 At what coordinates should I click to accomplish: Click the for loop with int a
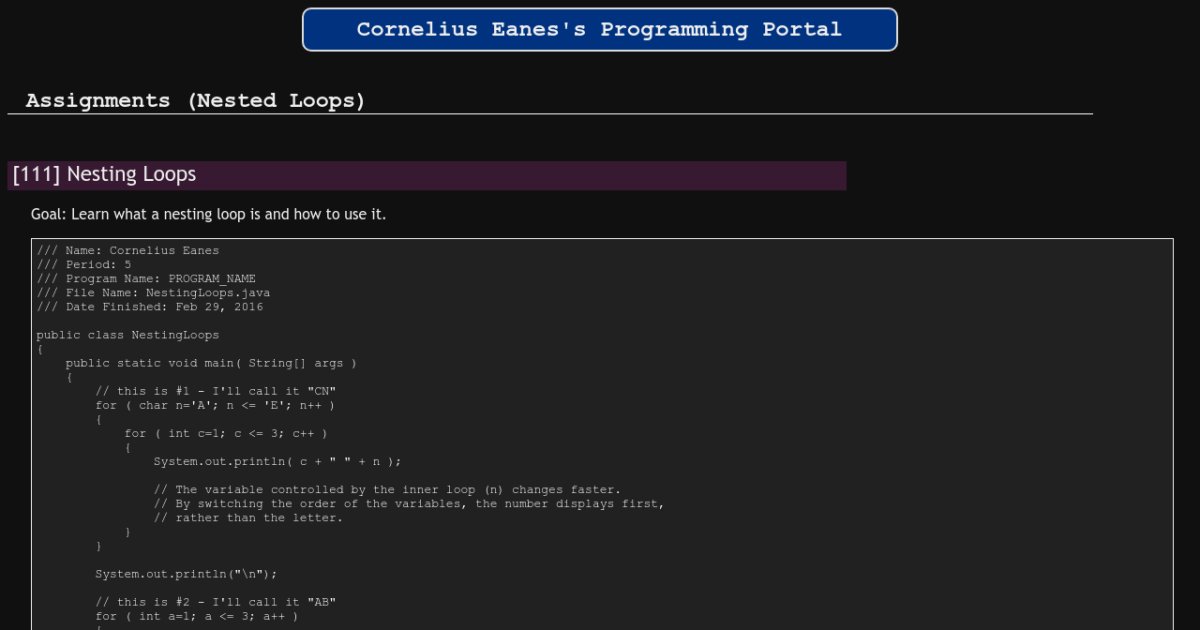click(197, 616)
